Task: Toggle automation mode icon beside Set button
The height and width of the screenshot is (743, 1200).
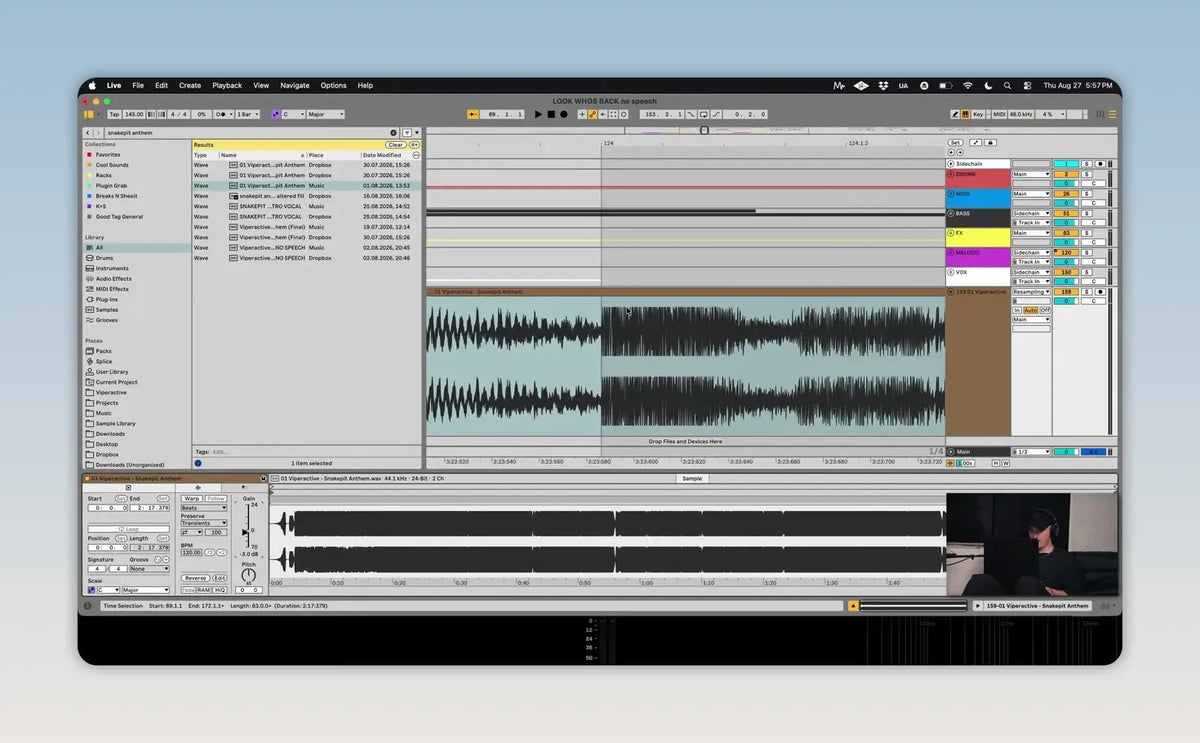Action: coord(976,143)
